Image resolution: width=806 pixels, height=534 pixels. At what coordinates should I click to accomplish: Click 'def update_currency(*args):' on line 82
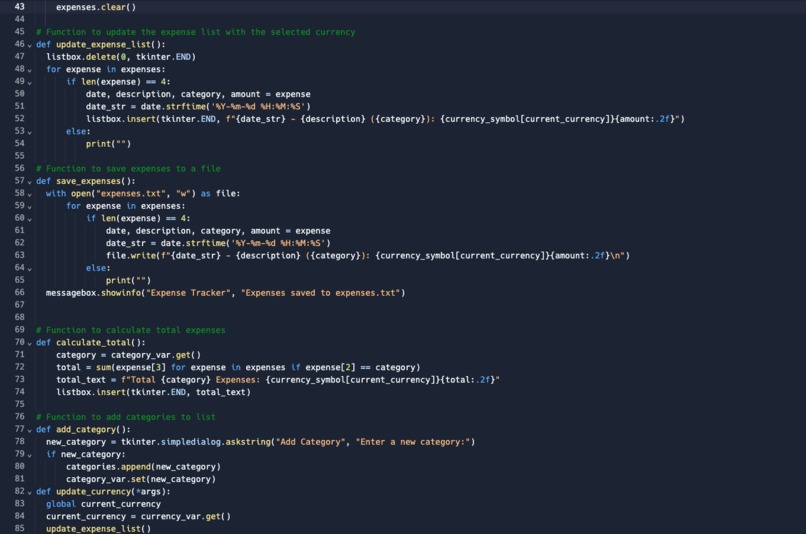pyautogui.click(x=103, y=491)
